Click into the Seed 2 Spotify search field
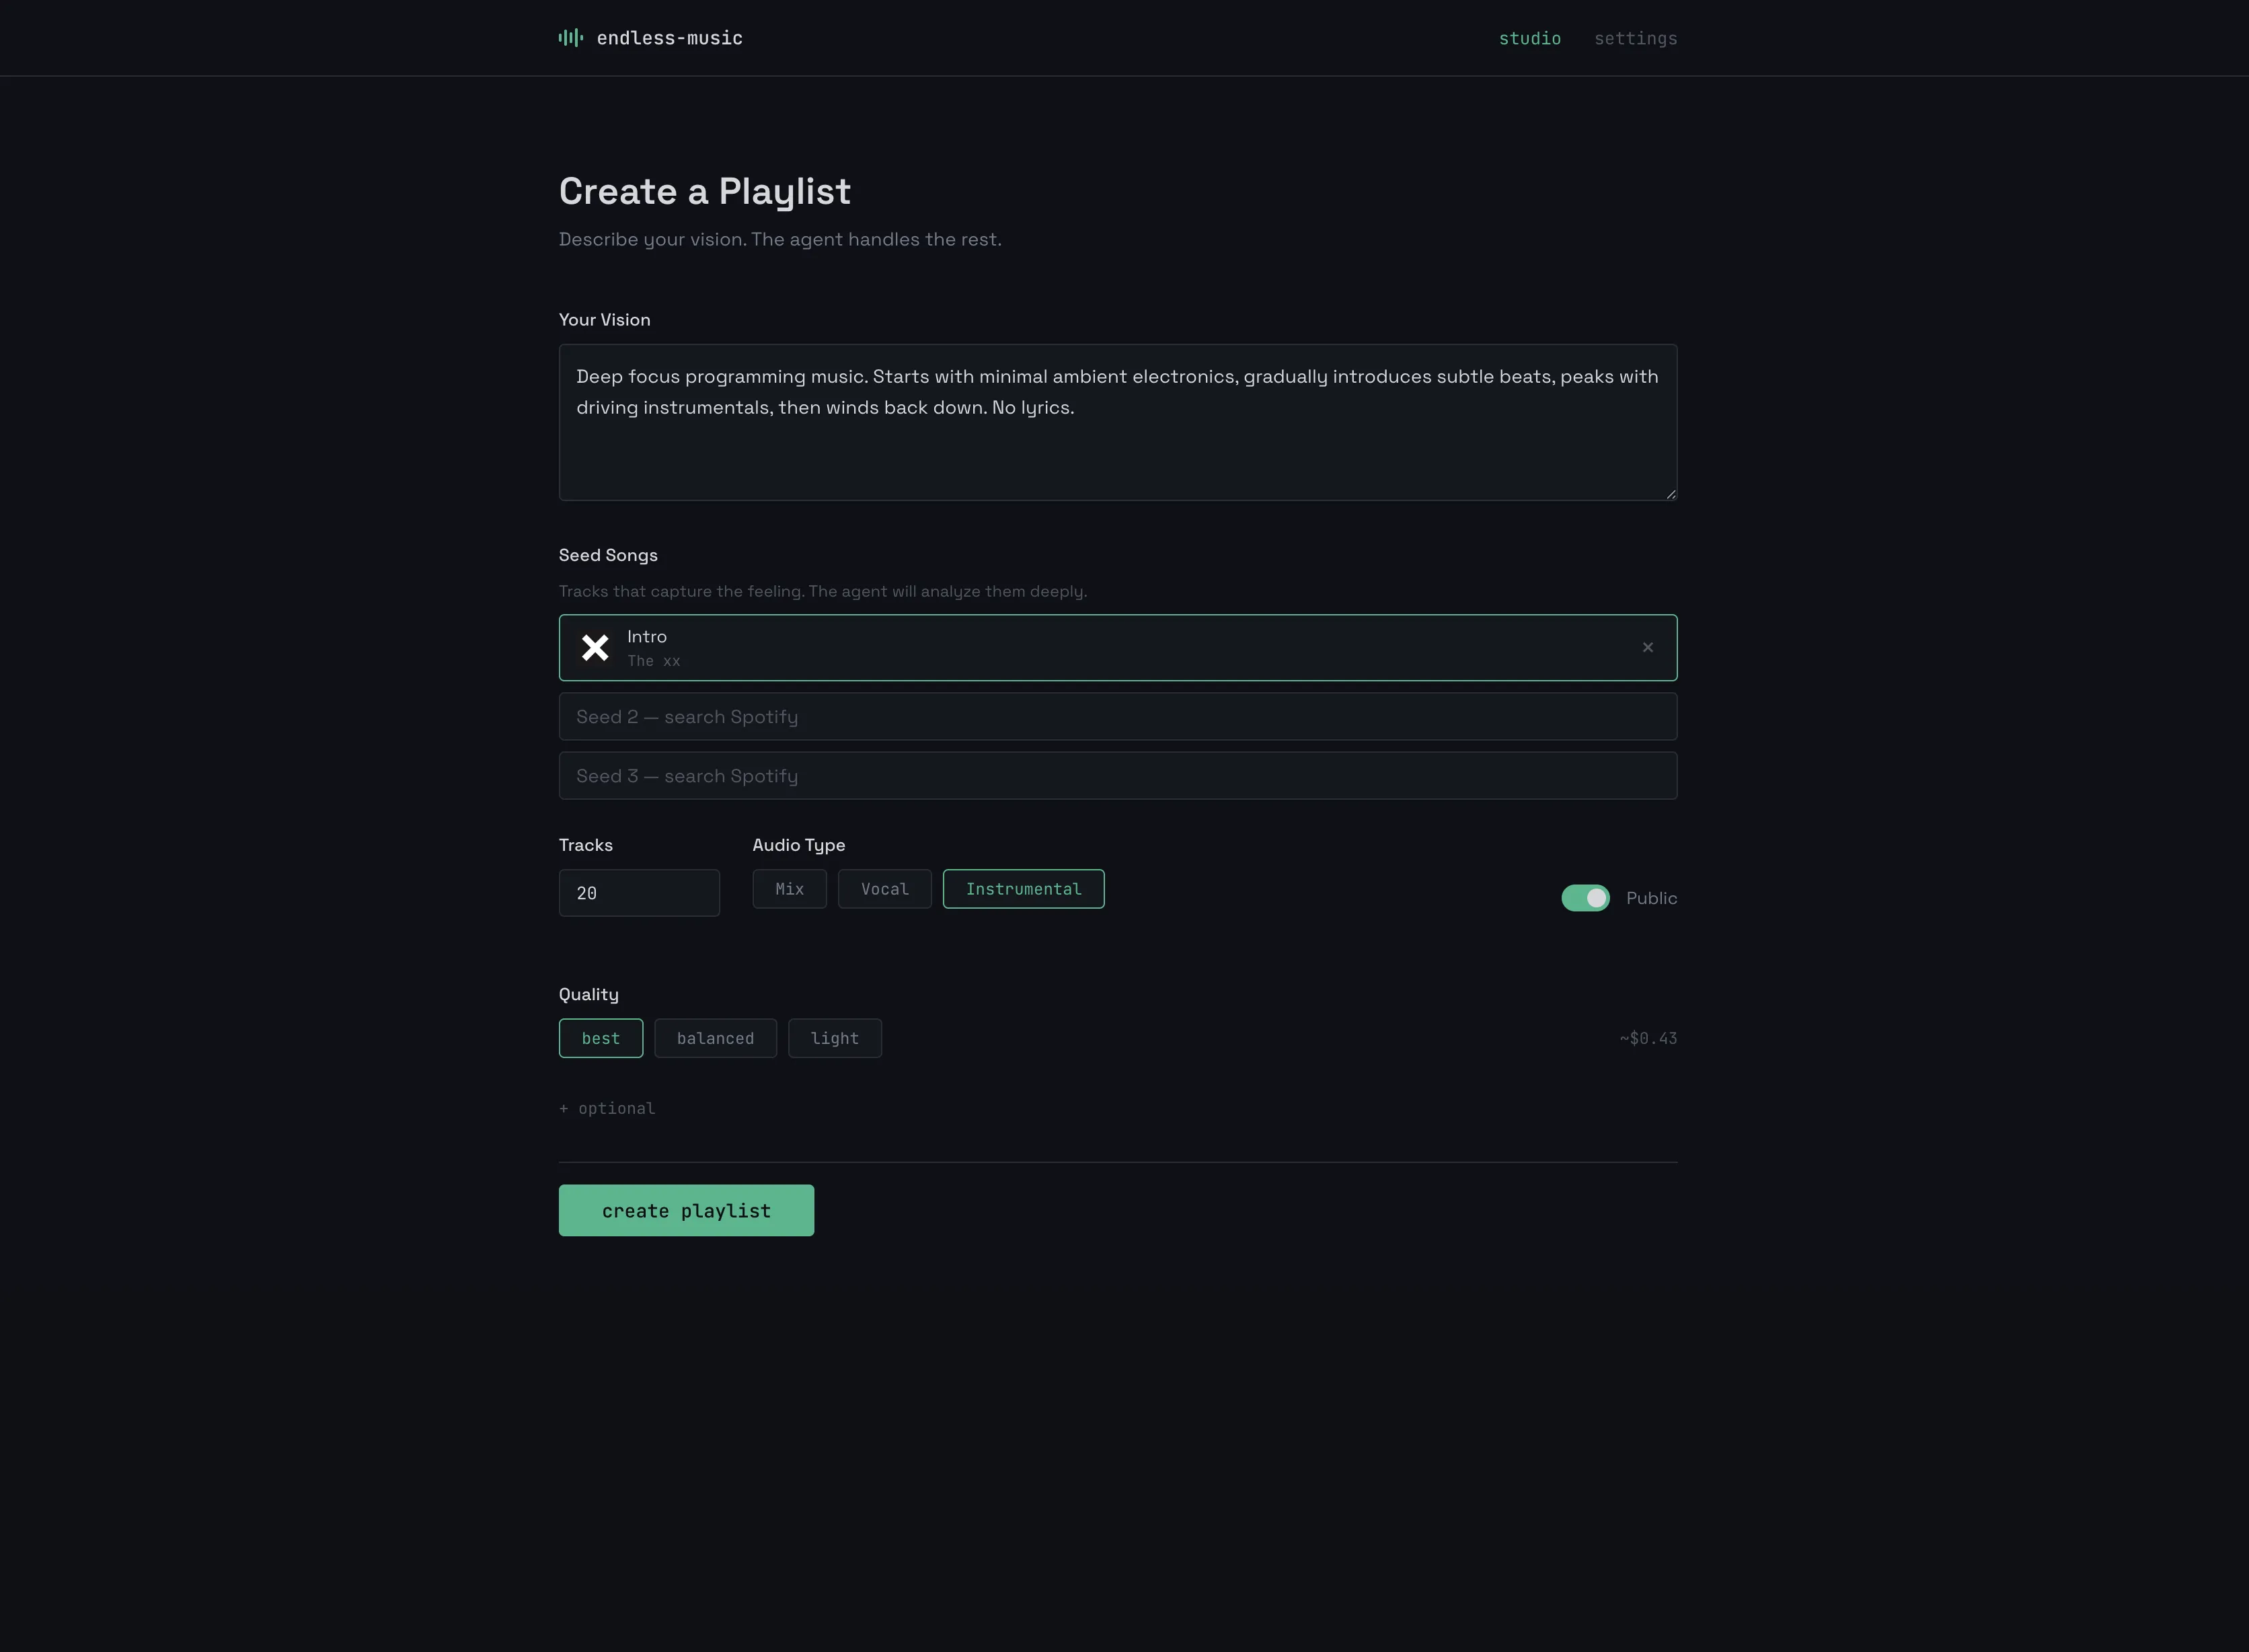Screen dimensions: 2249x1652 (1117, 716)
